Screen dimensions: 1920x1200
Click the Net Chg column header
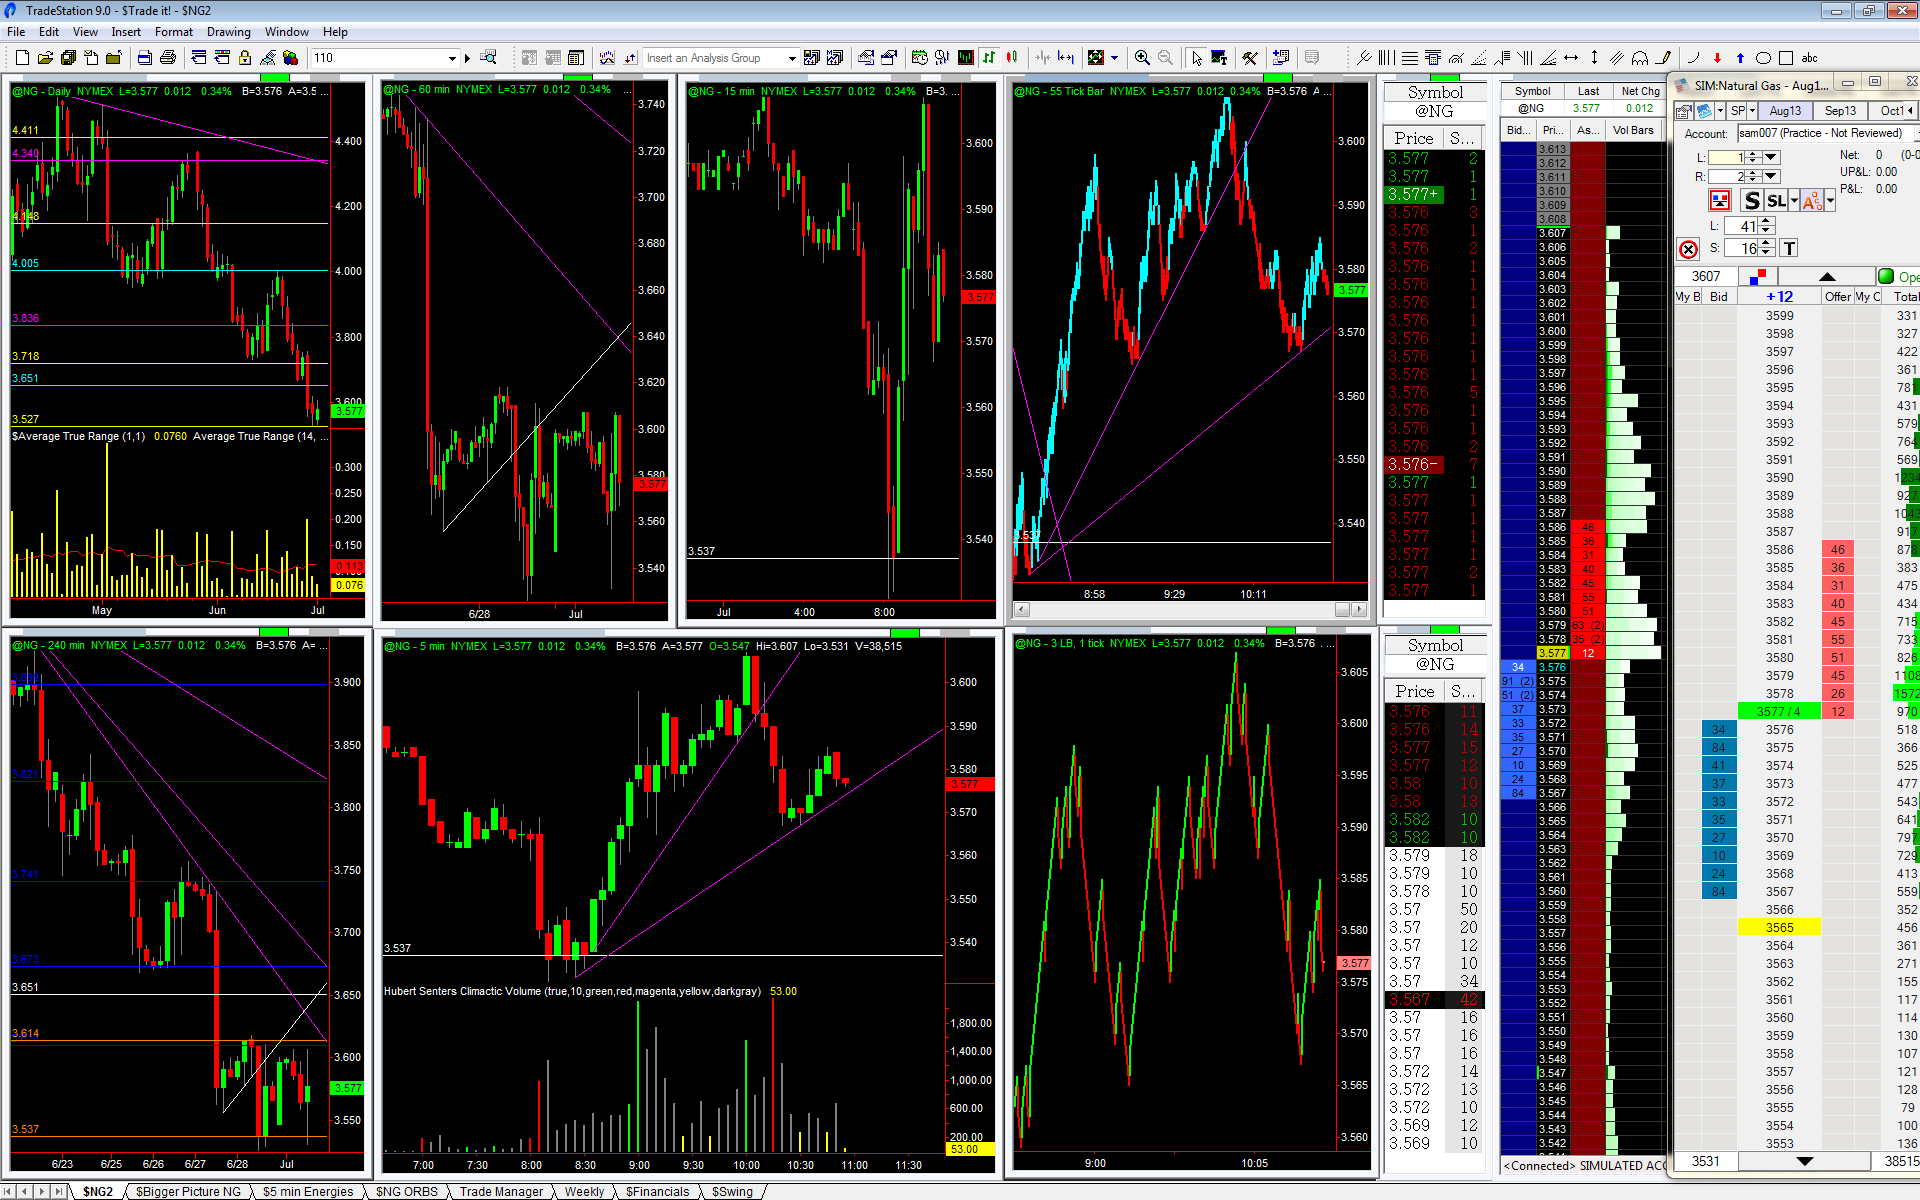1640,91
